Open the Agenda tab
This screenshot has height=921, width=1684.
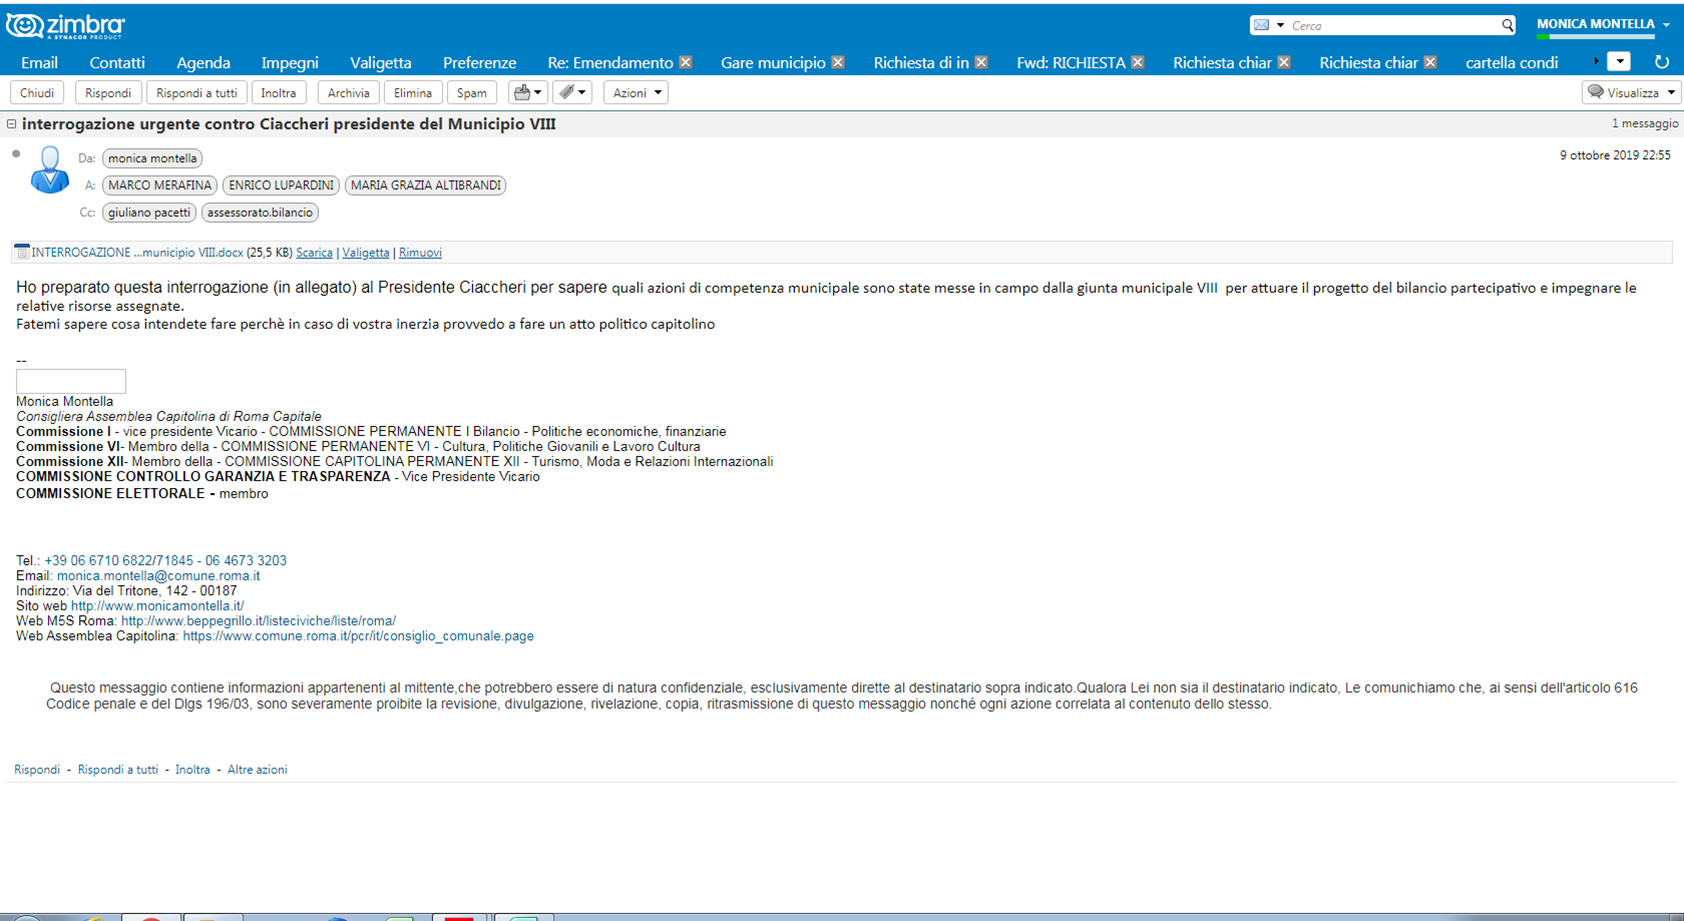click(203, 62)
